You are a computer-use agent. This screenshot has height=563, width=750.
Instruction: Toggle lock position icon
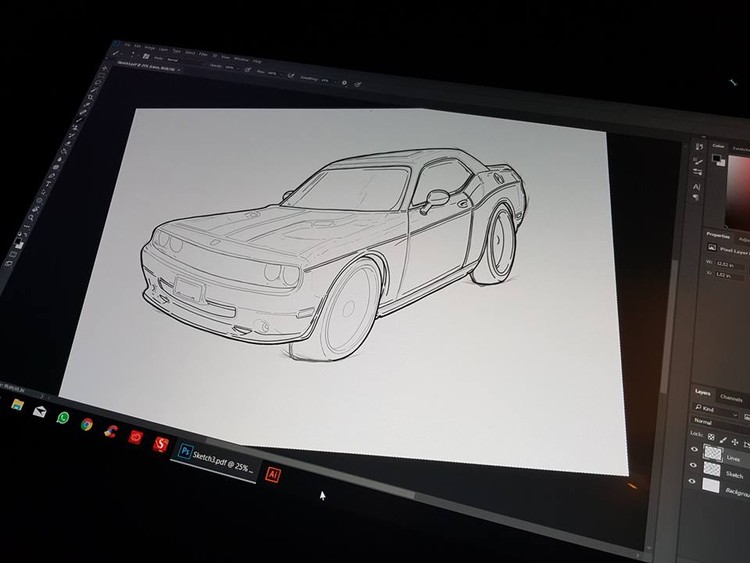(735, 442)
